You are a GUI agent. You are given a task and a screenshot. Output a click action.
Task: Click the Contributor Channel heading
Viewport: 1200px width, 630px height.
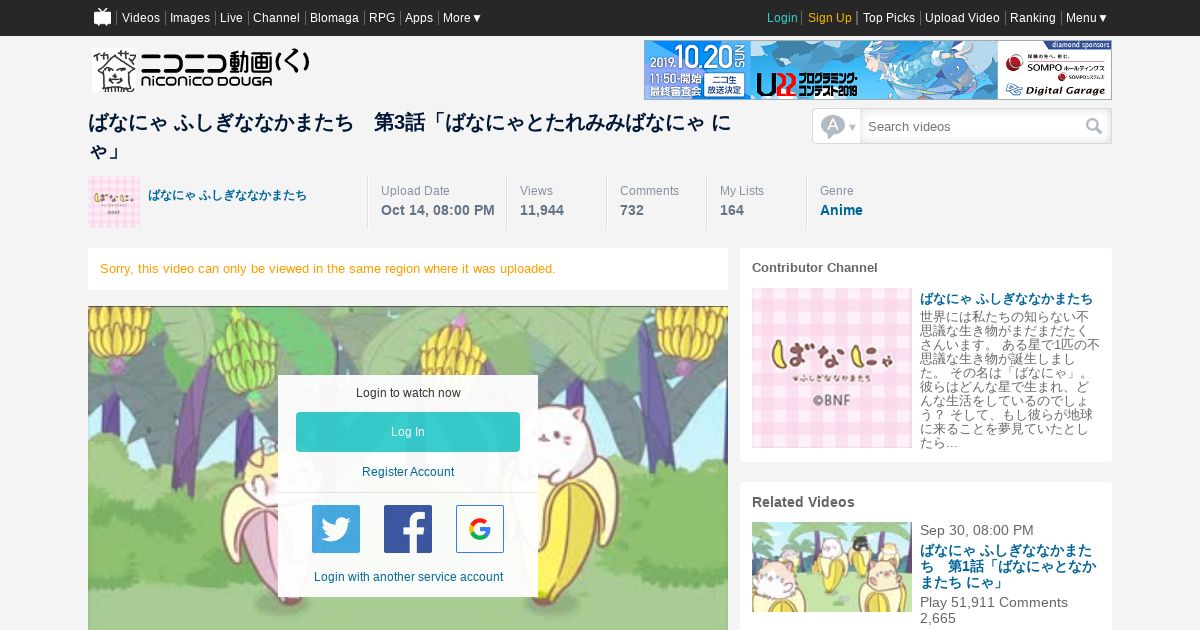tap(815, 268)
